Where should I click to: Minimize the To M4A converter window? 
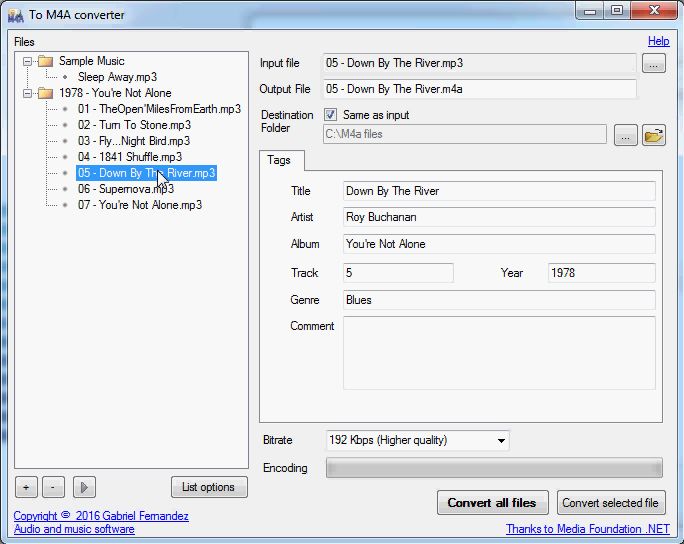tap(590, 10)
